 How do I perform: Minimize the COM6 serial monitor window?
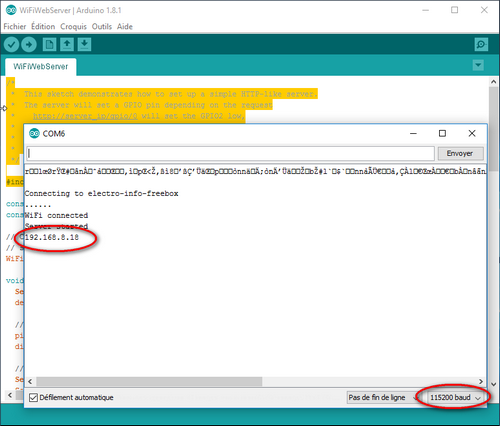click(x=413, y=133)
